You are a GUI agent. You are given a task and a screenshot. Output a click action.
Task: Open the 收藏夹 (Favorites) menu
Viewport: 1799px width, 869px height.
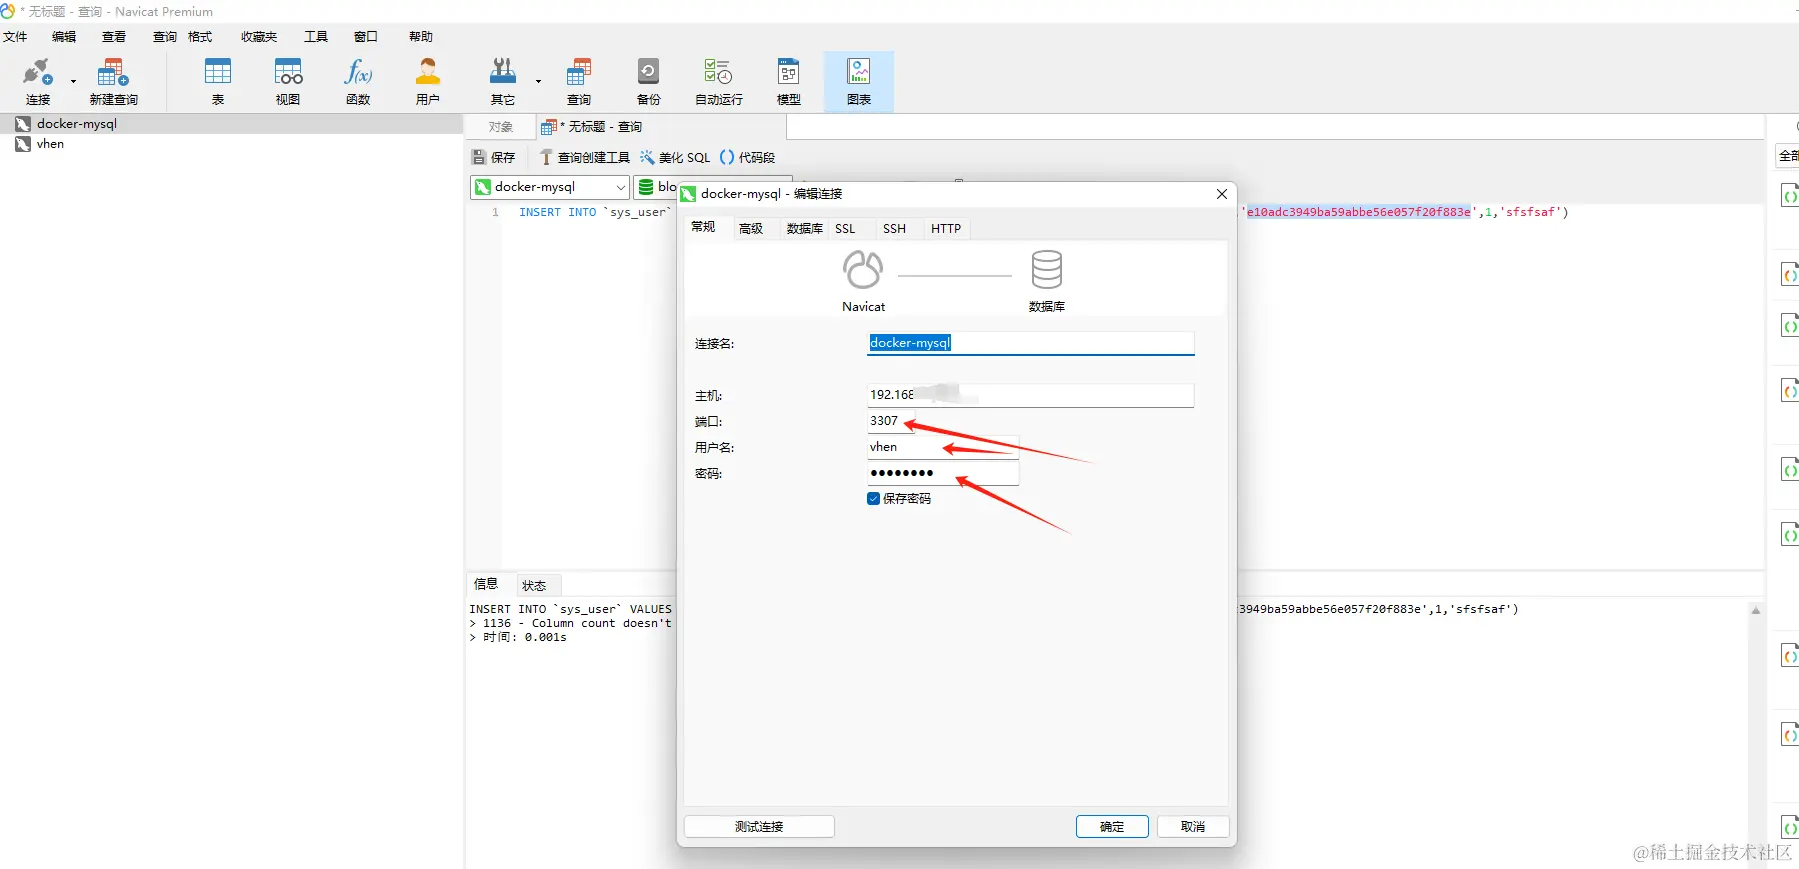(x=259, y=37)
